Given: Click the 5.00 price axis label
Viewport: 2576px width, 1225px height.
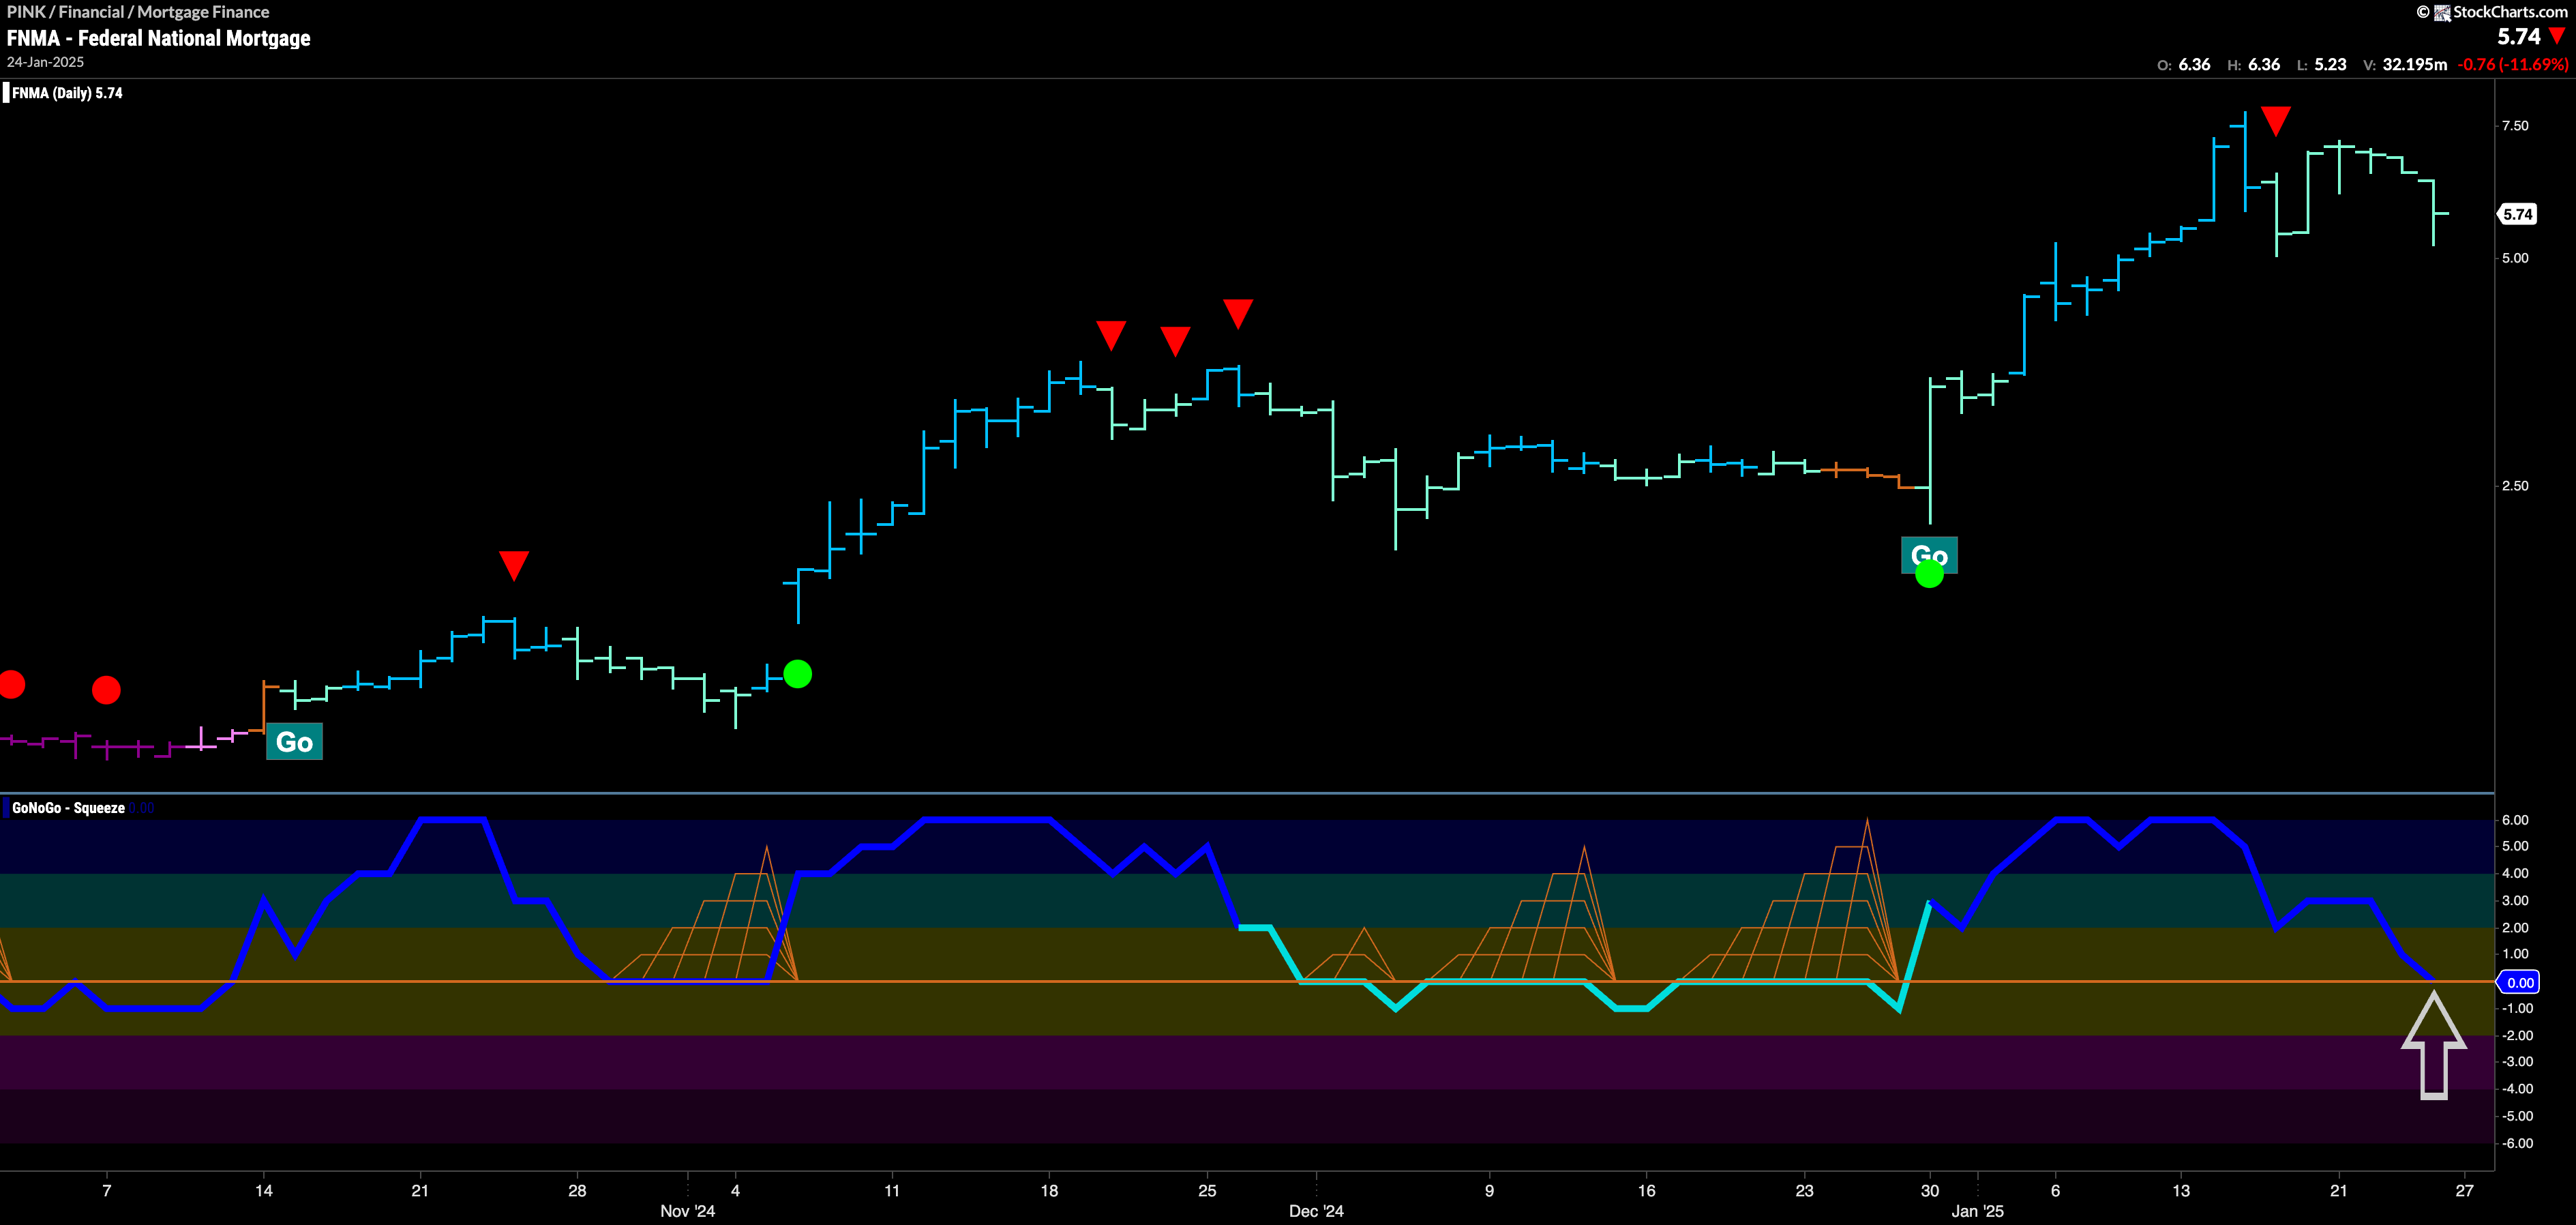Looking at the screenshot, I should (2514, 258).
